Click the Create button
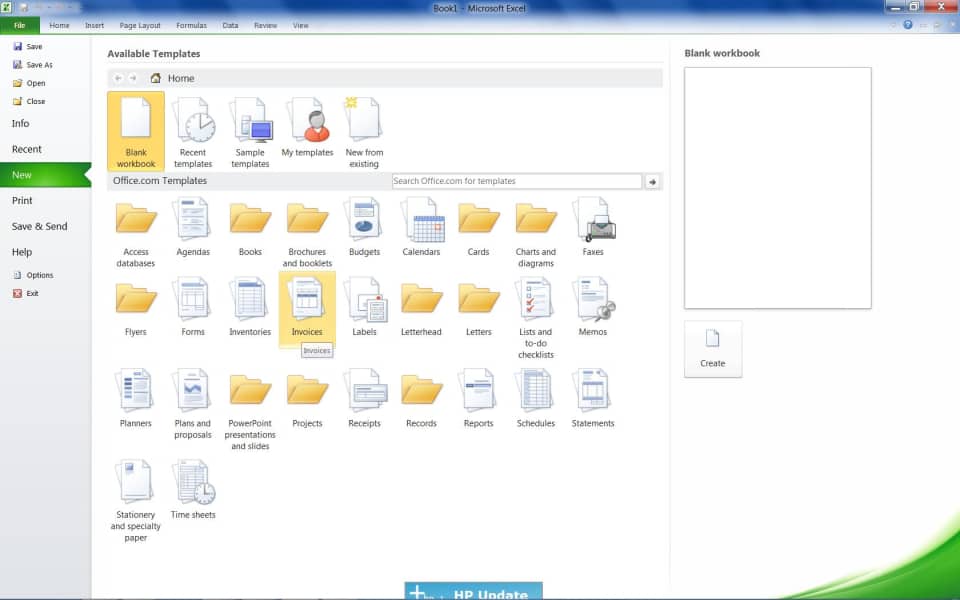This screenshot has height=600, width=960. (712, 348)
